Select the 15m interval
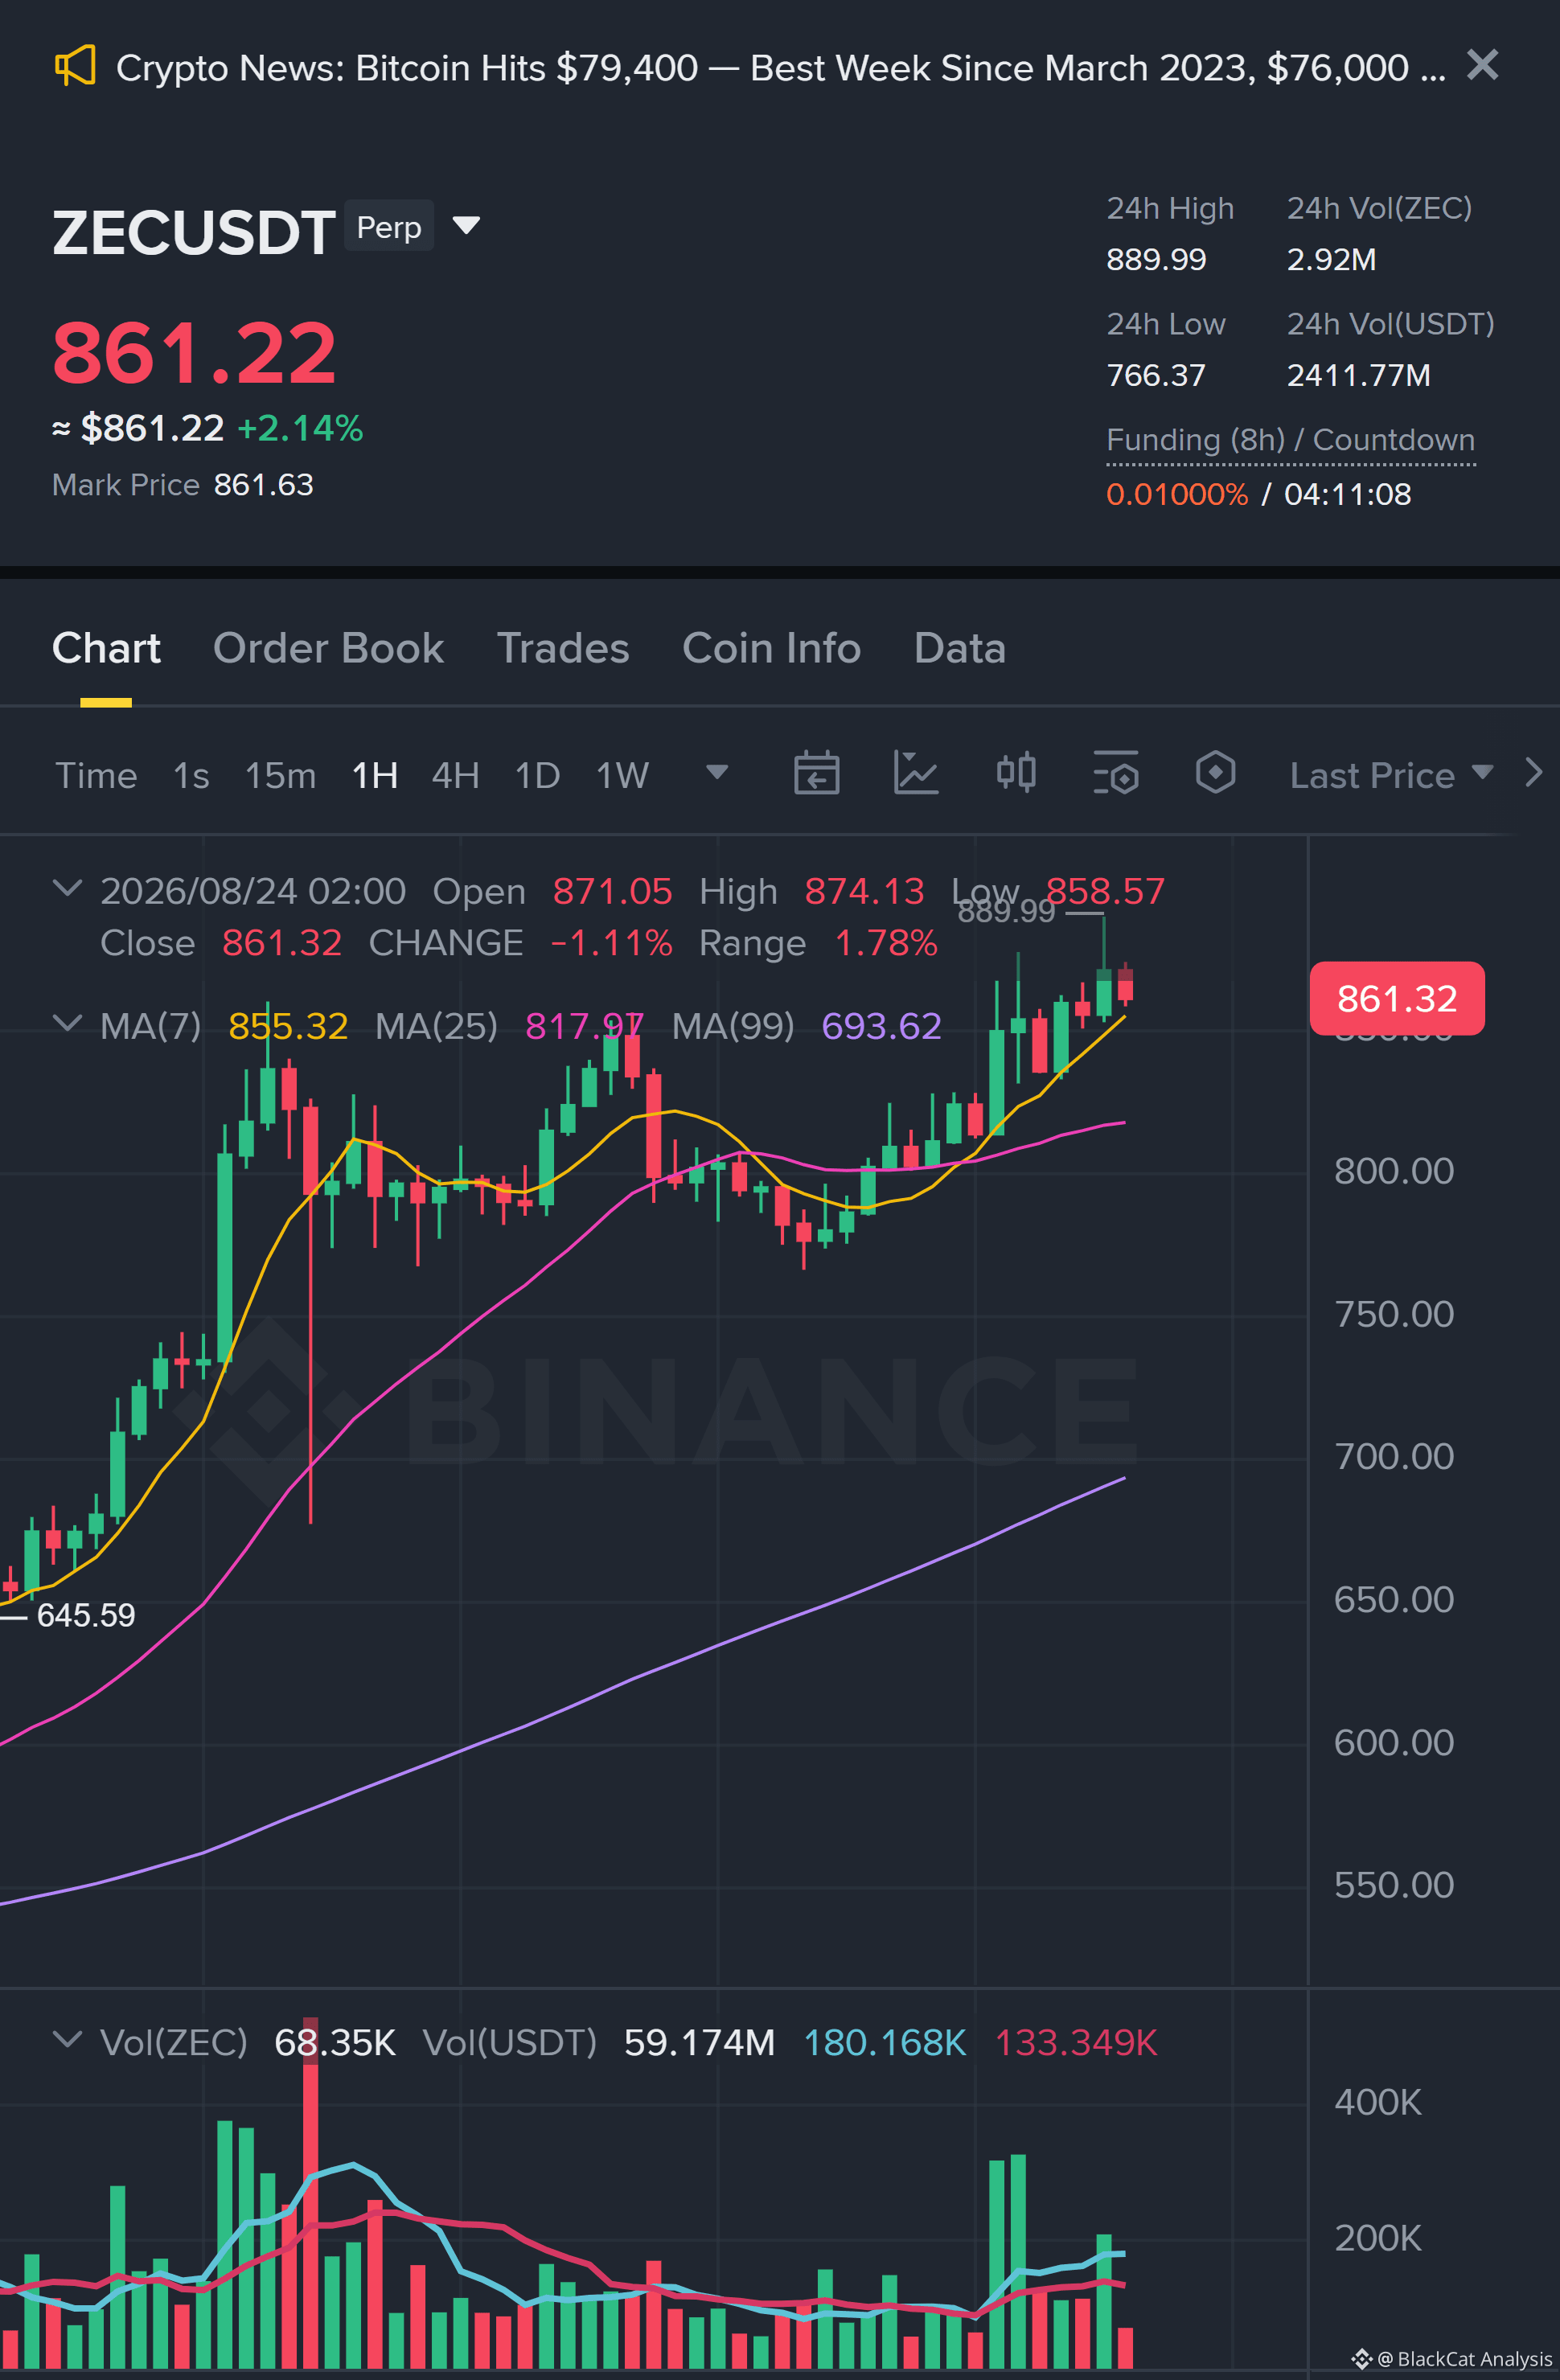 pyautogui.click(x=280, y=775)
